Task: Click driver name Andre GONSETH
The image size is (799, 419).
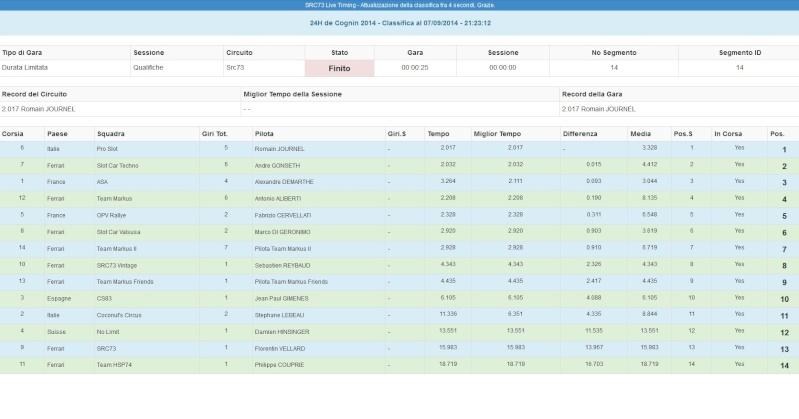Action: pos(277,166)
